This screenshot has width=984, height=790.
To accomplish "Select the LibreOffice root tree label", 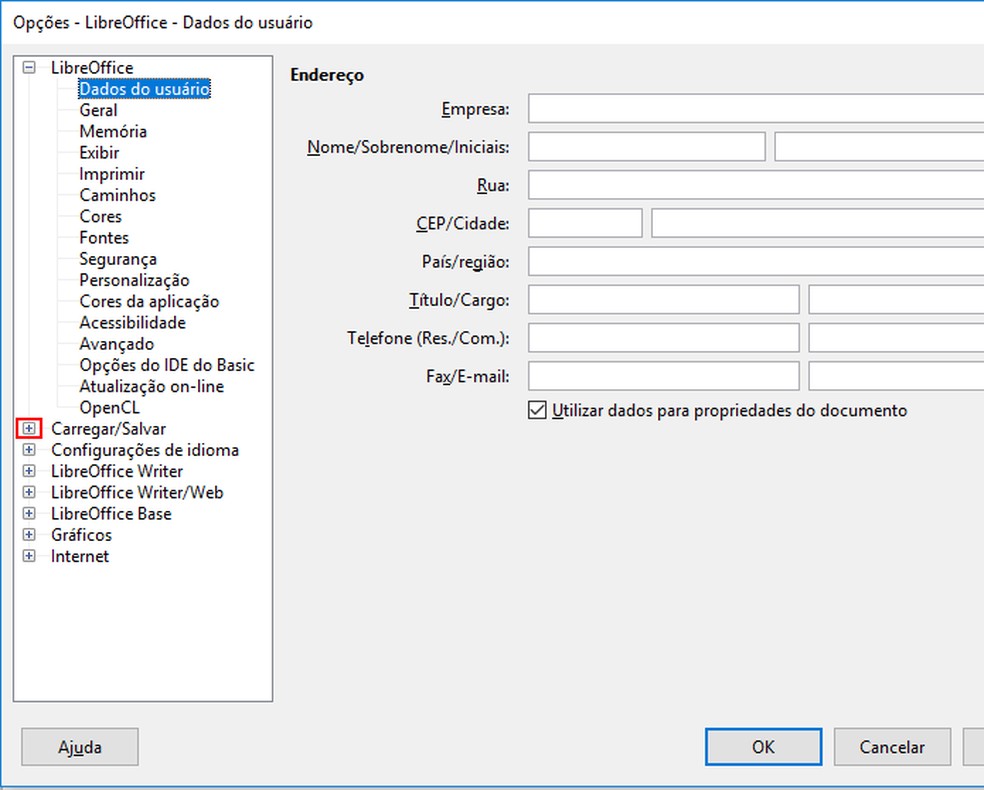I will click(x=92, y=67).
